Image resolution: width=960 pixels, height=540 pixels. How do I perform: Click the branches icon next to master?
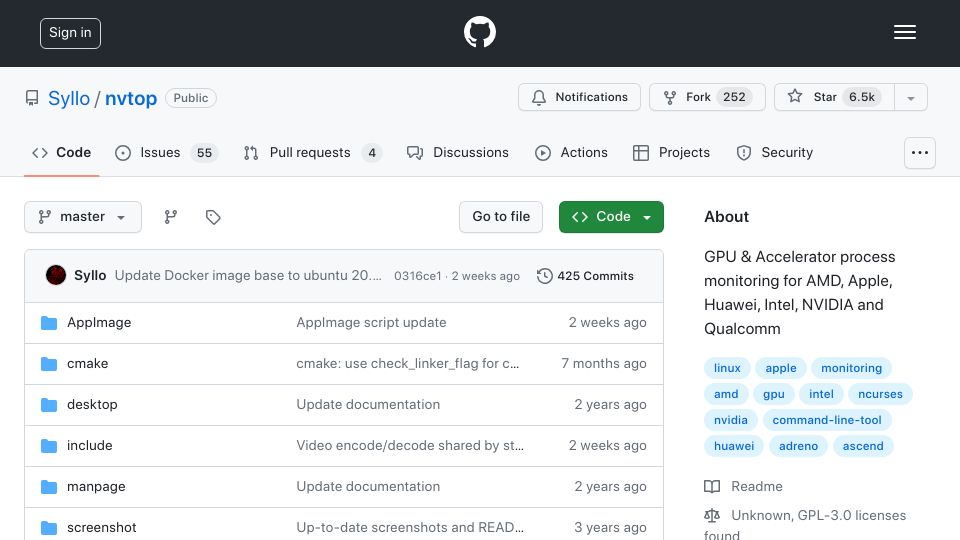(x=171, y=217)
